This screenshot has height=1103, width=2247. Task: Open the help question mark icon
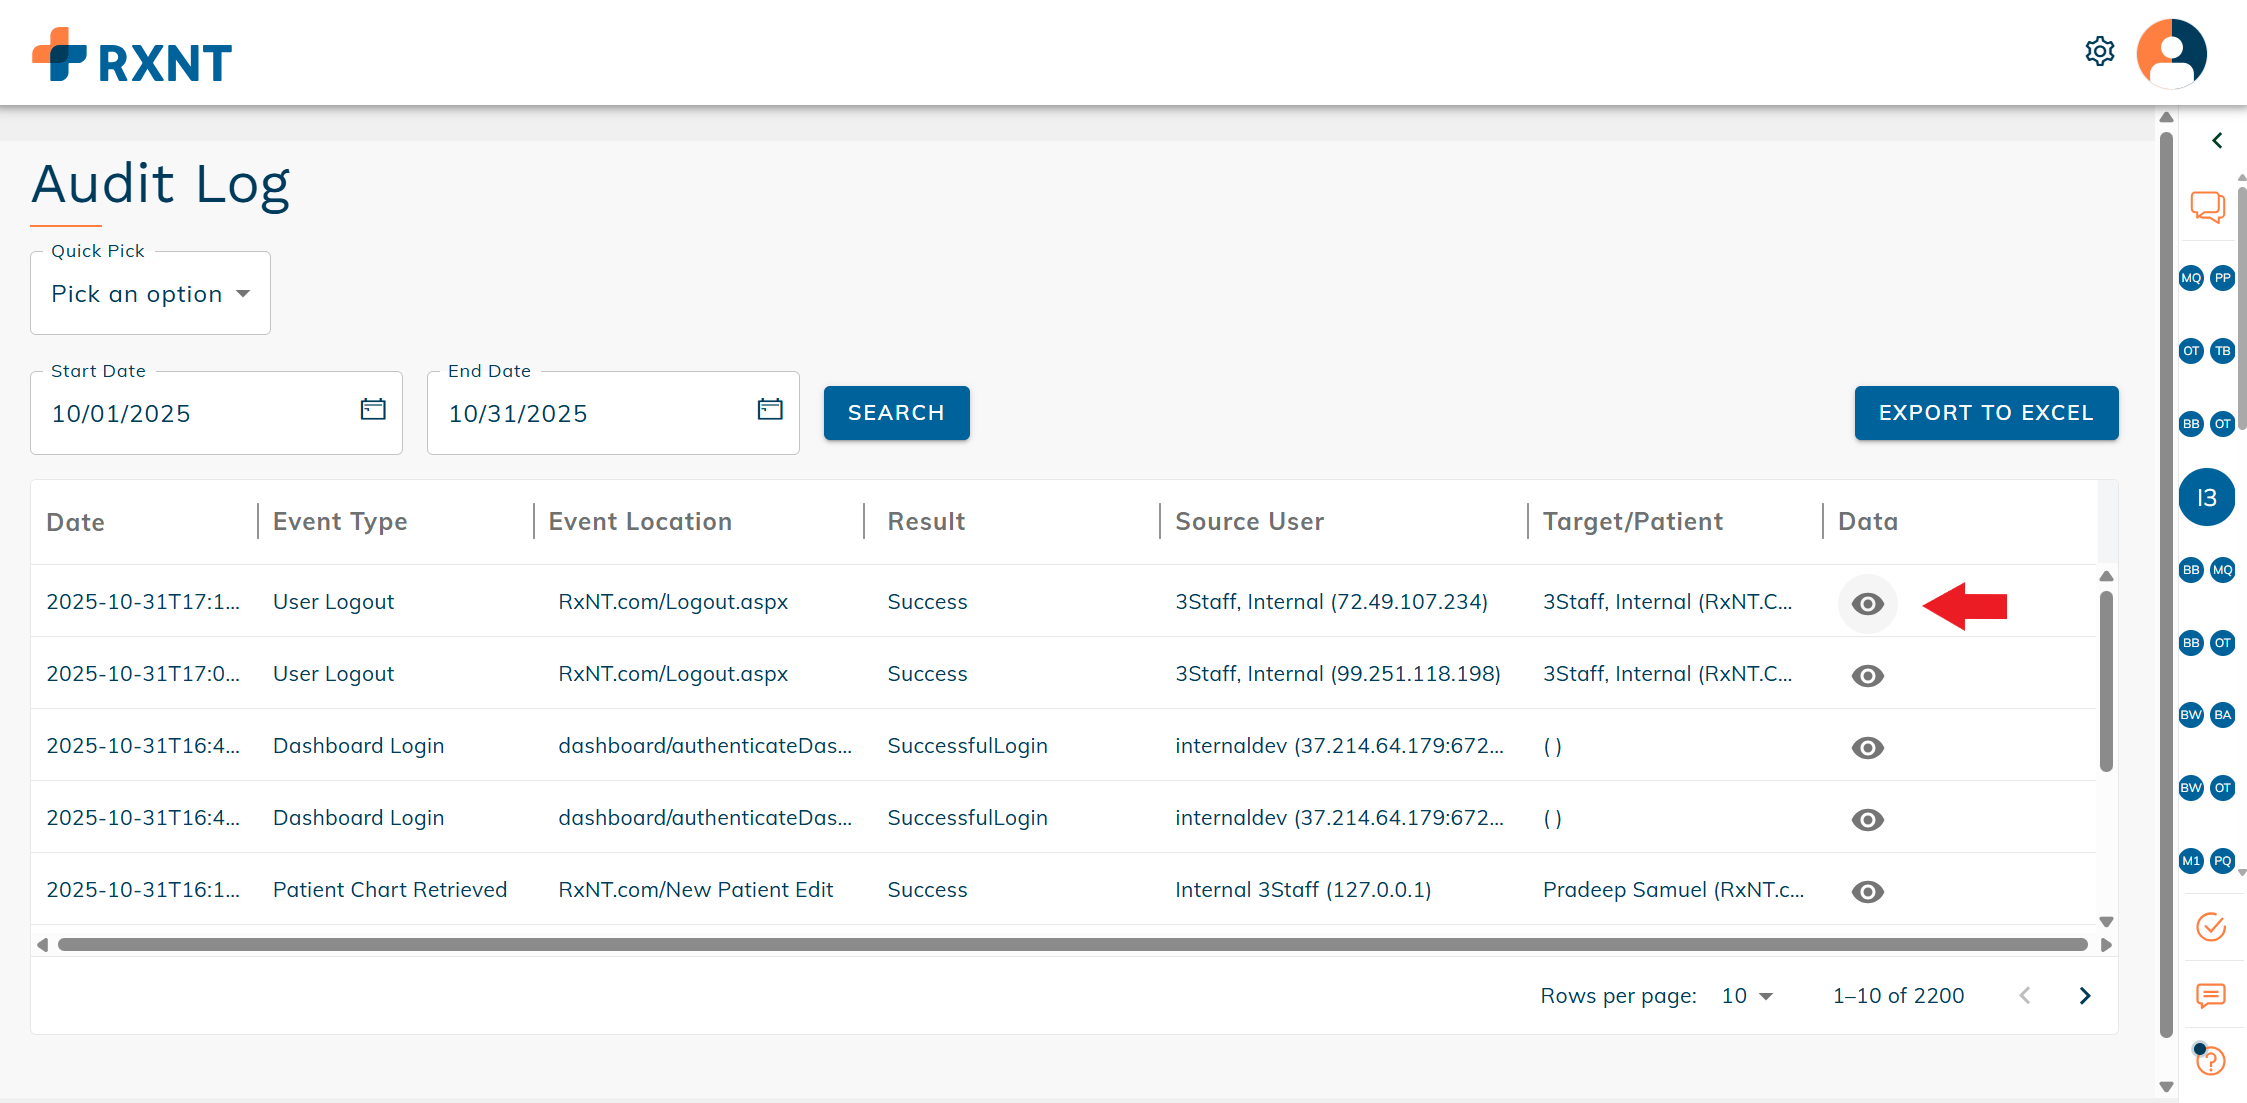click(2210, 1060)
